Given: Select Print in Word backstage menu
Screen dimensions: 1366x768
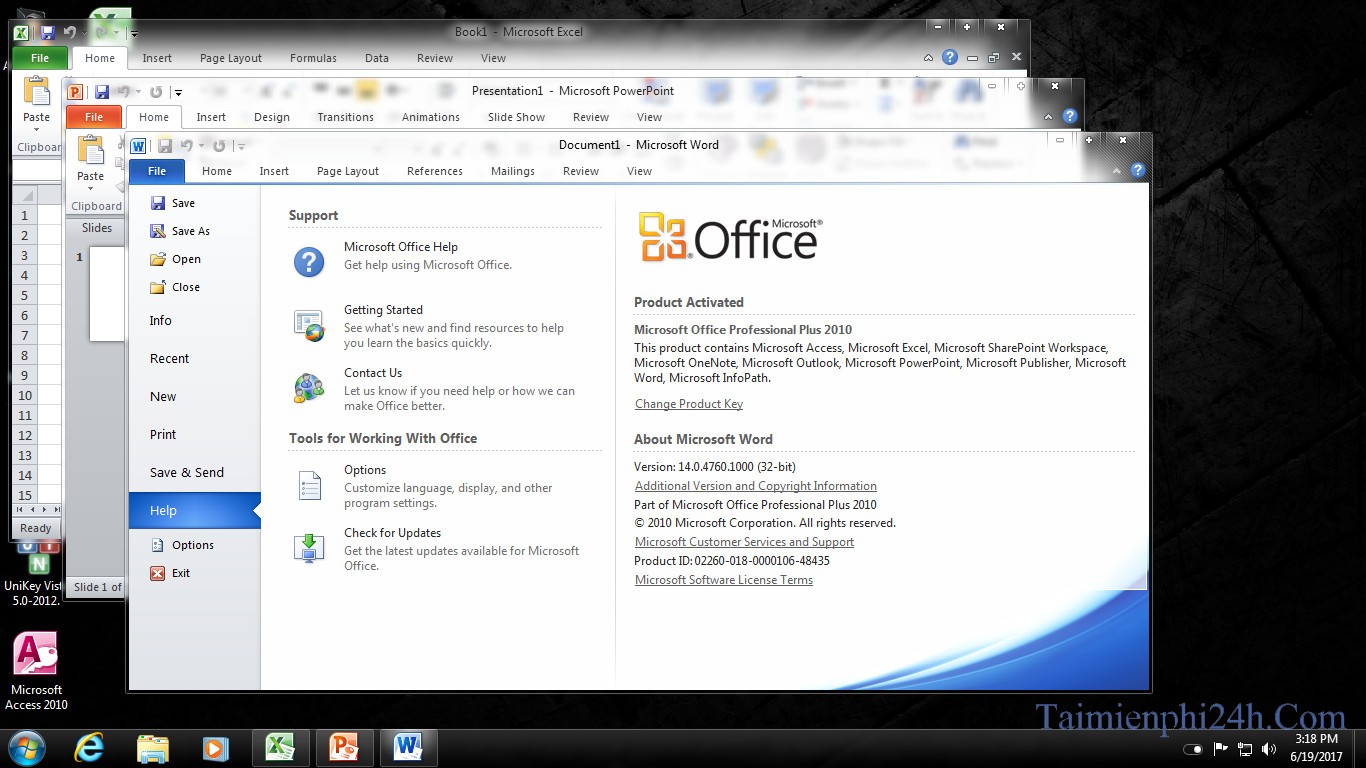Looking at the screenshot, I should (x=163, y=435).
